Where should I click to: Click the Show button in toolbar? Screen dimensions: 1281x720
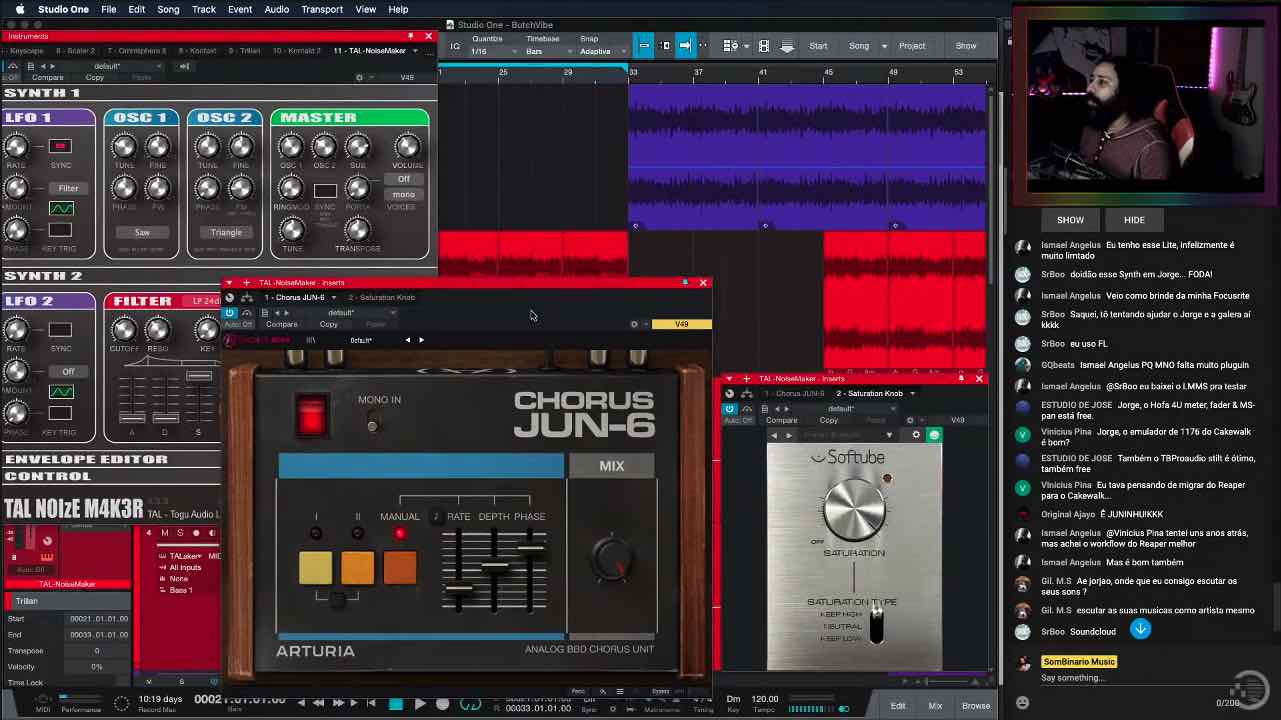click(x=966, y=46)
